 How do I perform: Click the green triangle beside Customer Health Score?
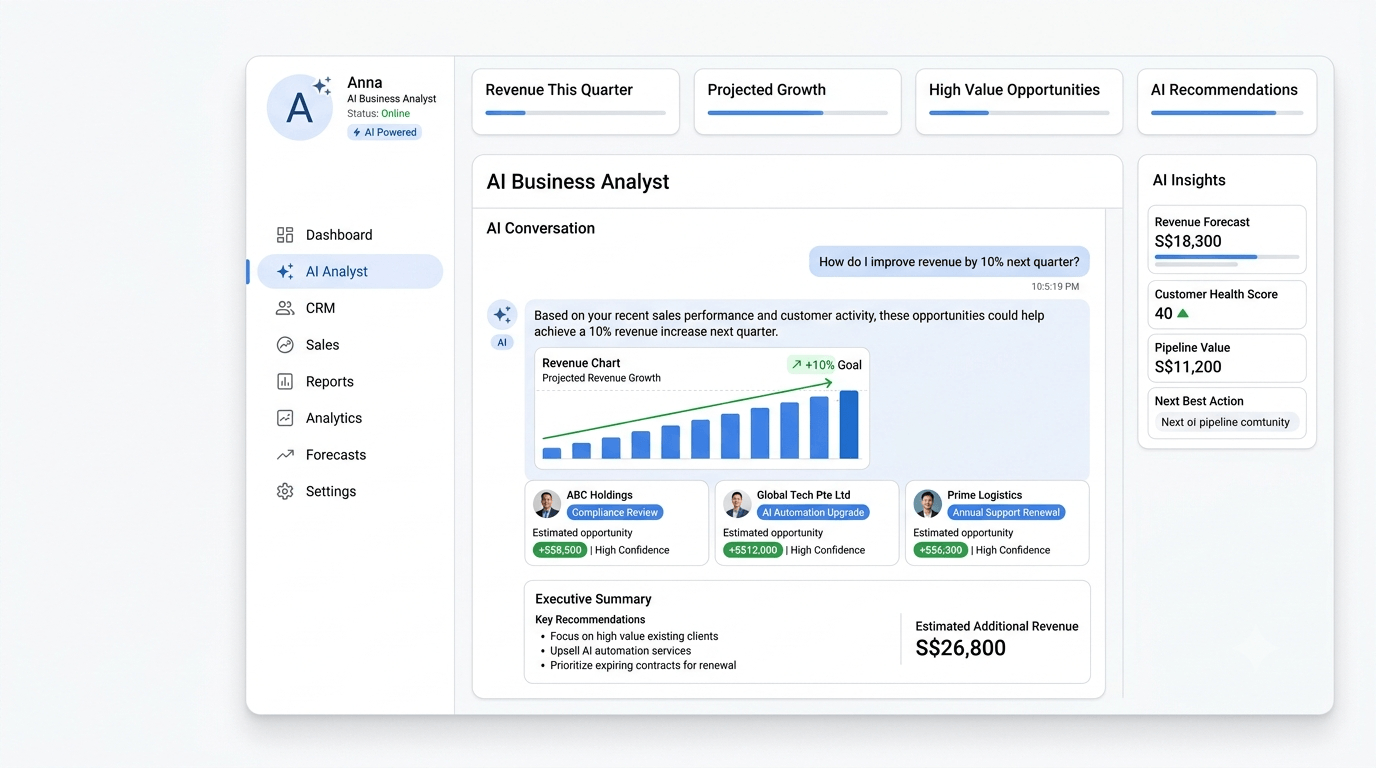tap(1183, 313)
